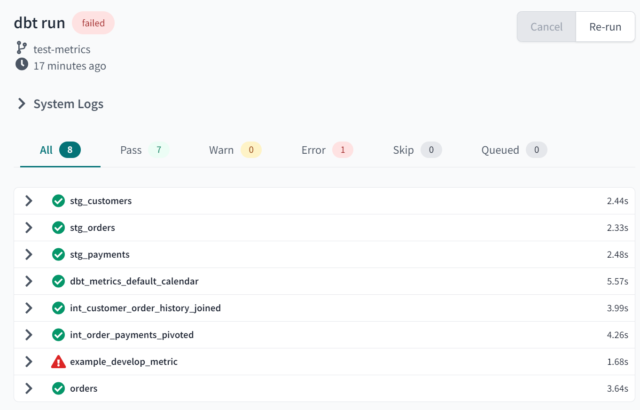Click the clock icon next to 17 minutes ago
Screen dimensions: 640x410
(22, 64)
